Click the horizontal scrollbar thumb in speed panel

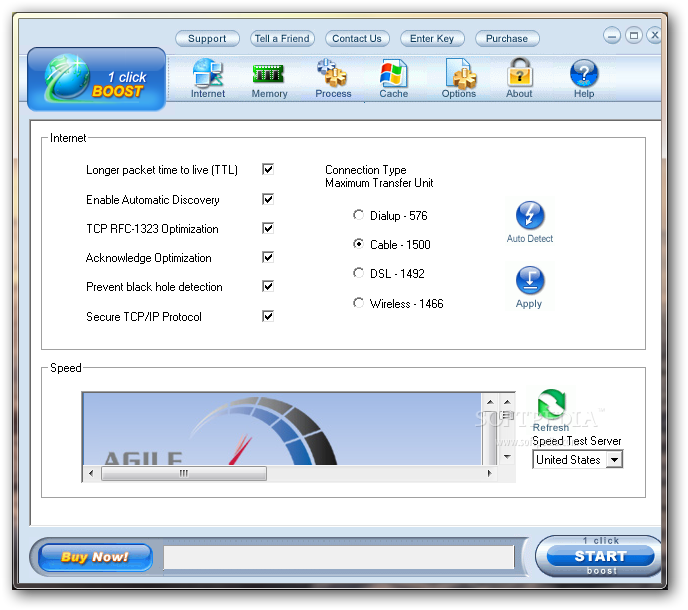tap(184, 474)
